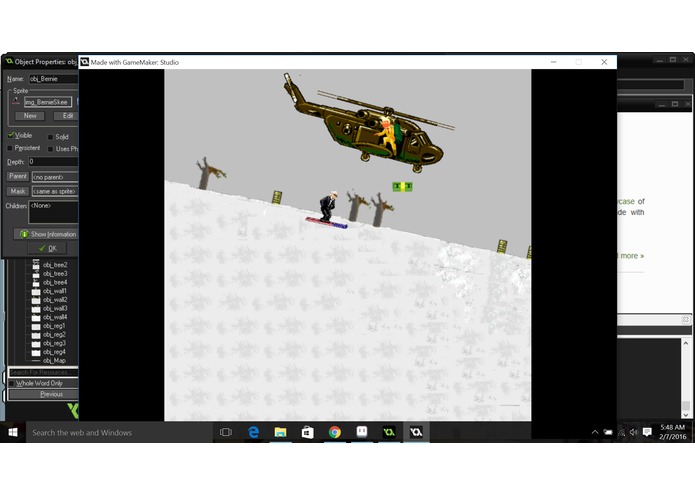
Task: Select obj_tree2 label in the resource tree
Action: point(55,265)
